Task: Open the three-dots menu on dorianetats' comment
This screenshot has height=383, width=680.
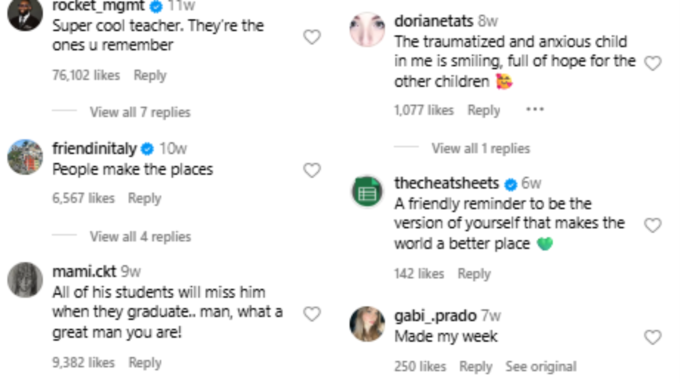Action: 535,109
